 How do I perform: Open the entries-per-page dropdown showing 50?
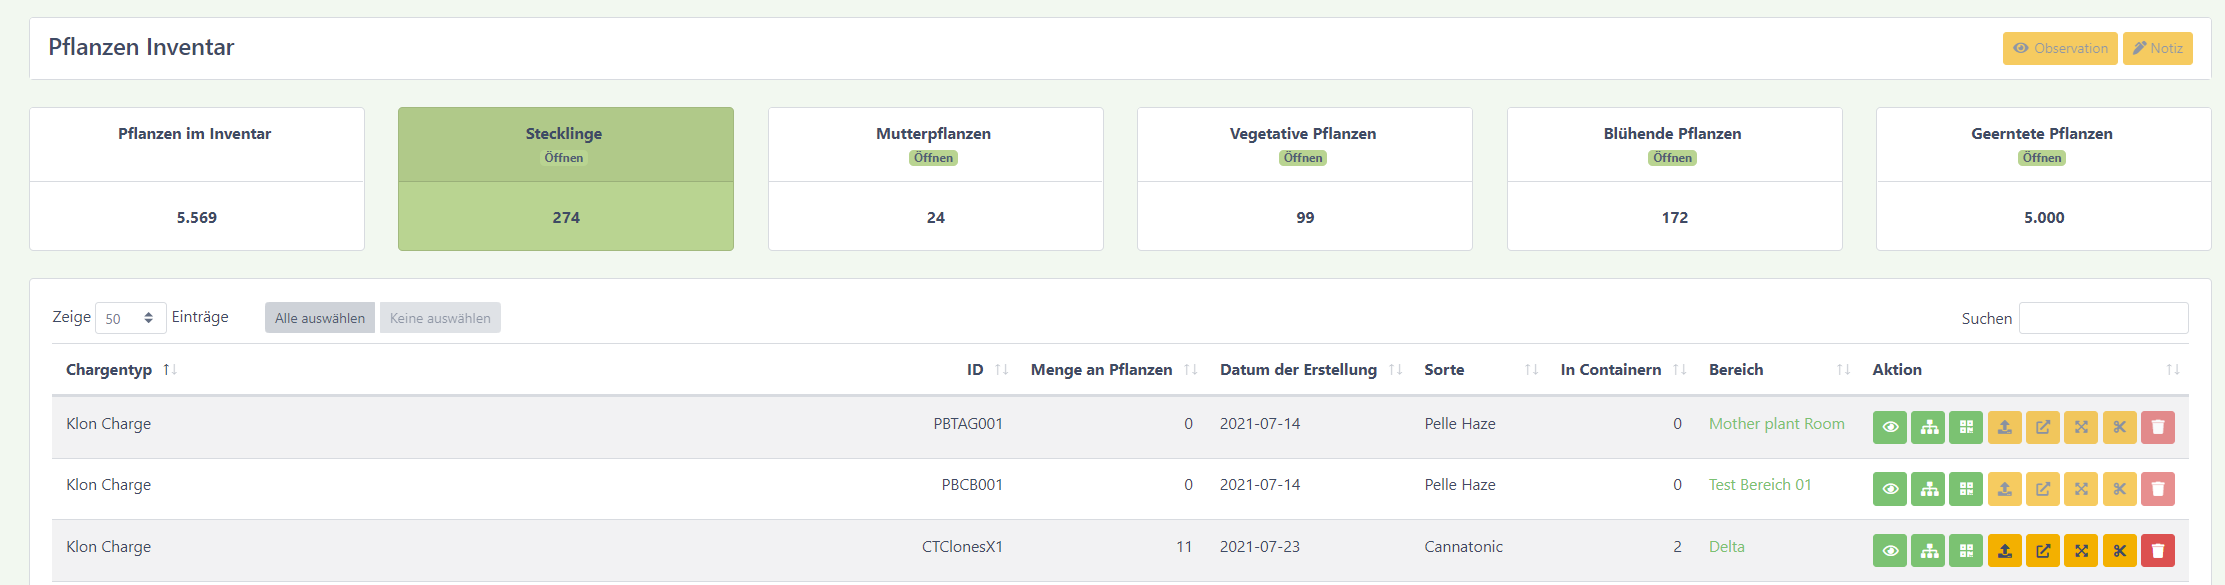(130, 318)
